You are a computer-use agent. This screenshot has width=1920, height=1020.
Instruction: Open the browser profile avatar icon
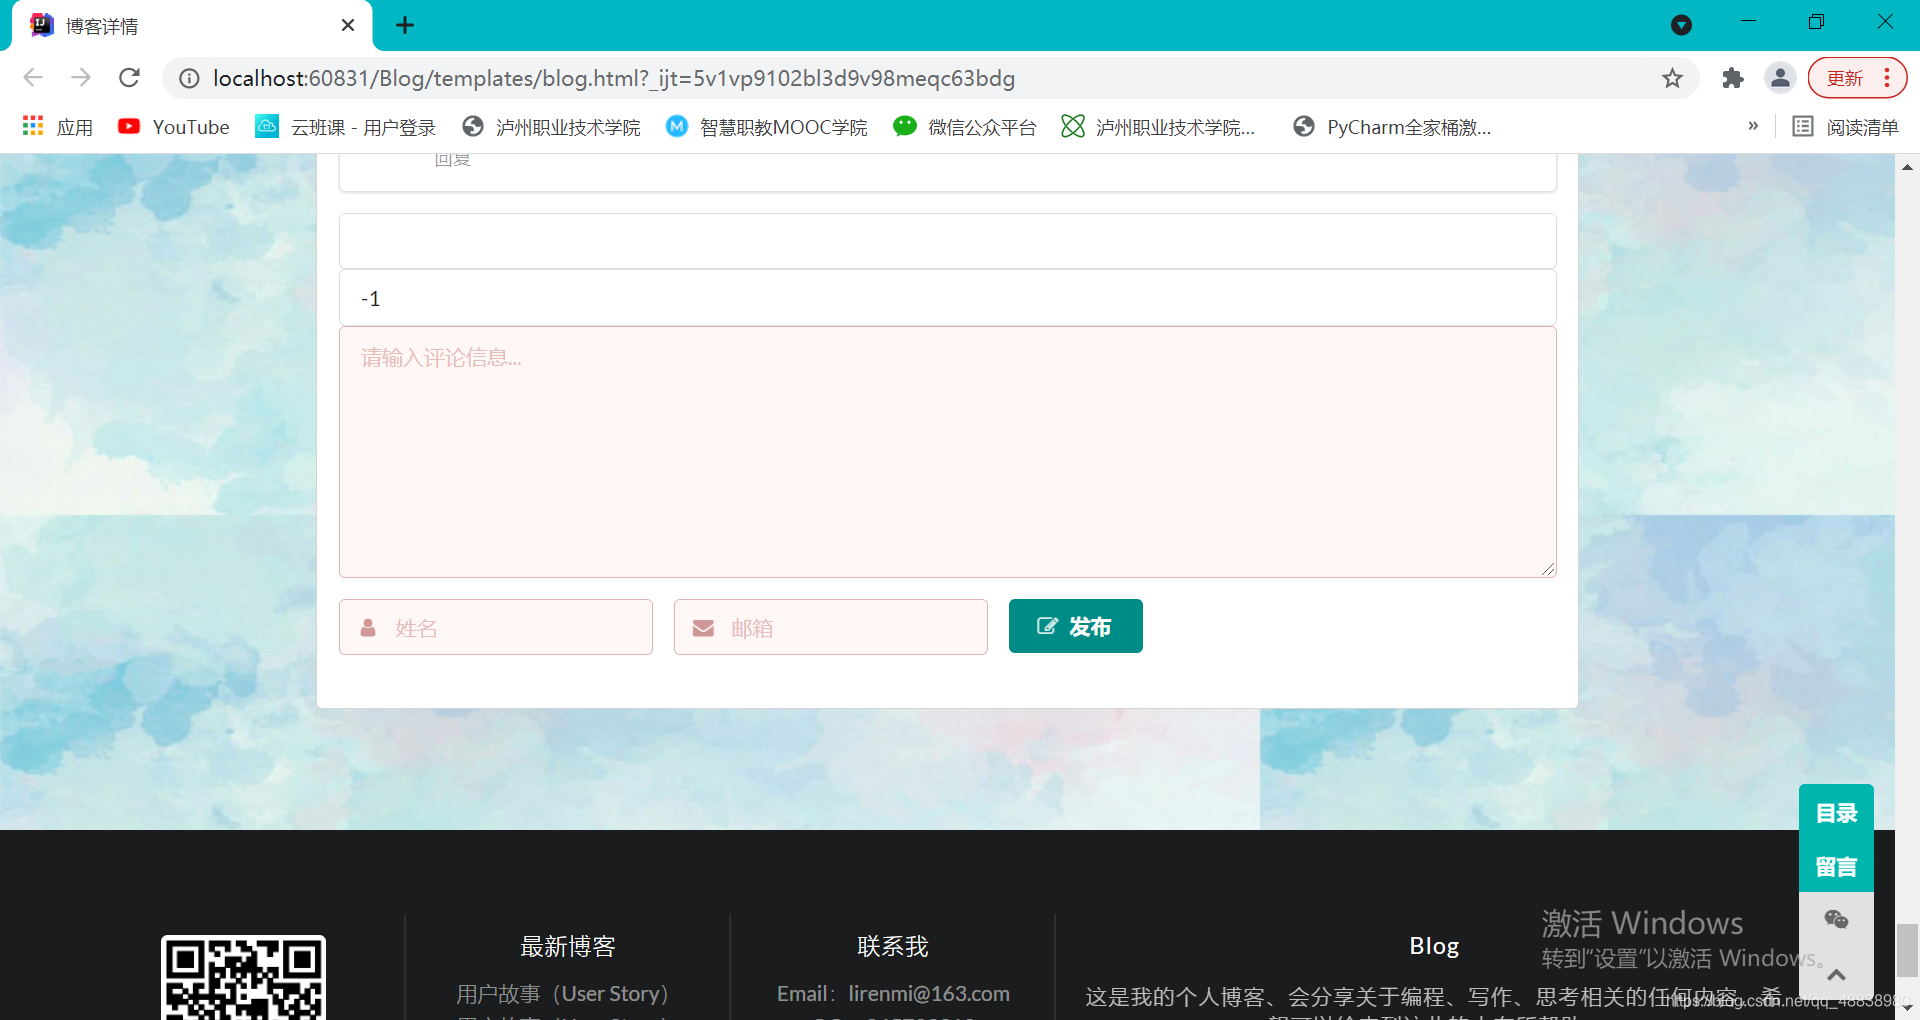point(1781,78)
